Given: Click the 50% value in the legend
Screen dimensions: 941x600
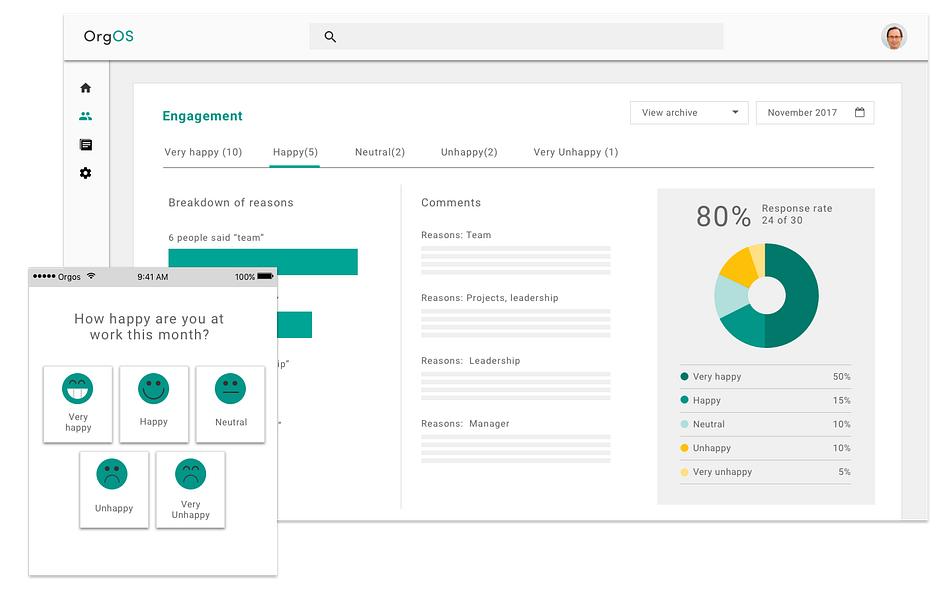Looking at the screenshot, I should 841,377.
